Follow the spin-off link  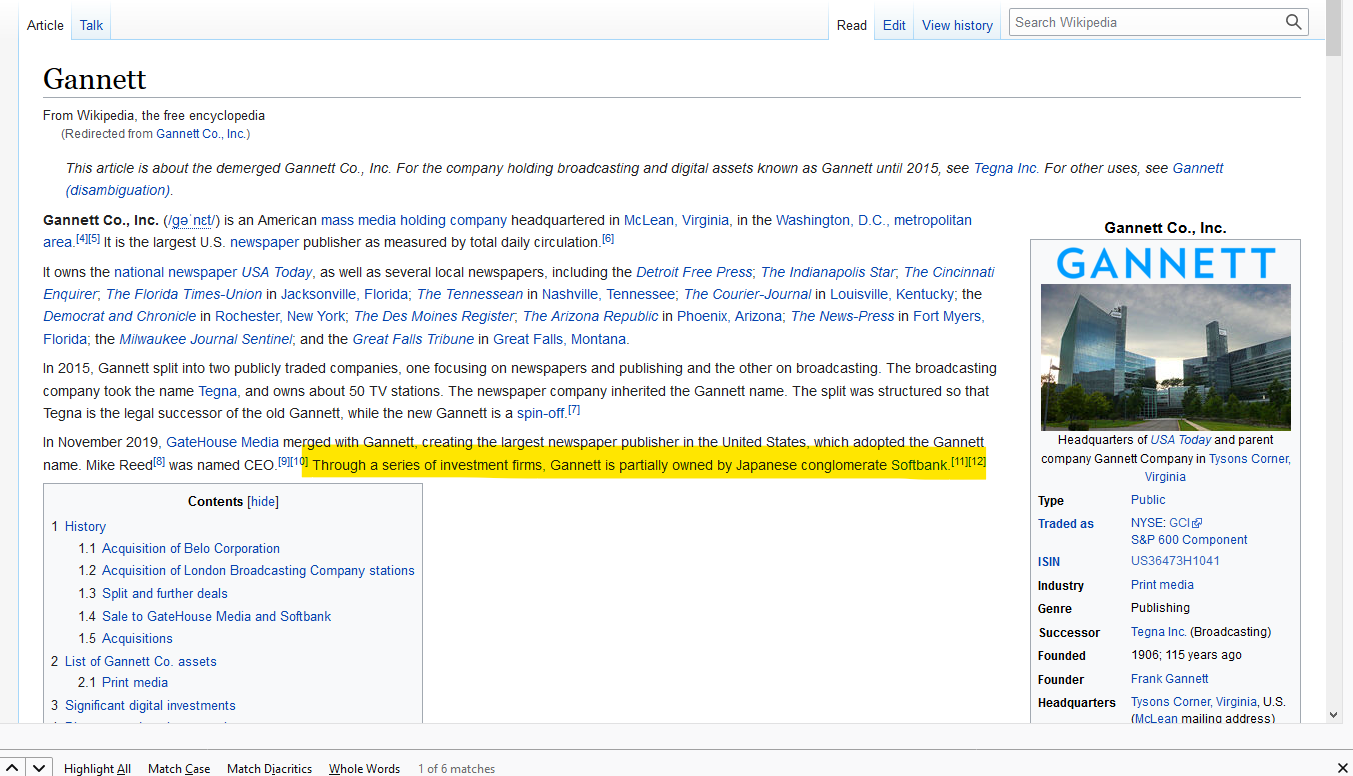point(541,413)
